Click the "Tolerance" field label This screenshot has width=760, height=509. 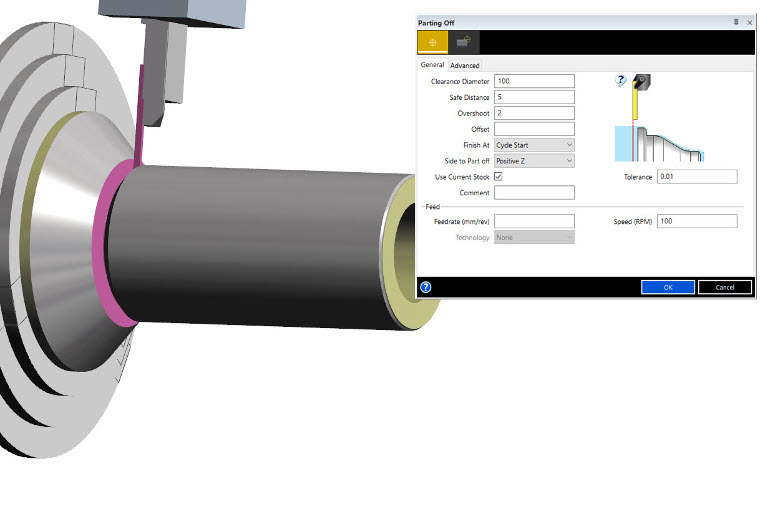coord(638,177)
